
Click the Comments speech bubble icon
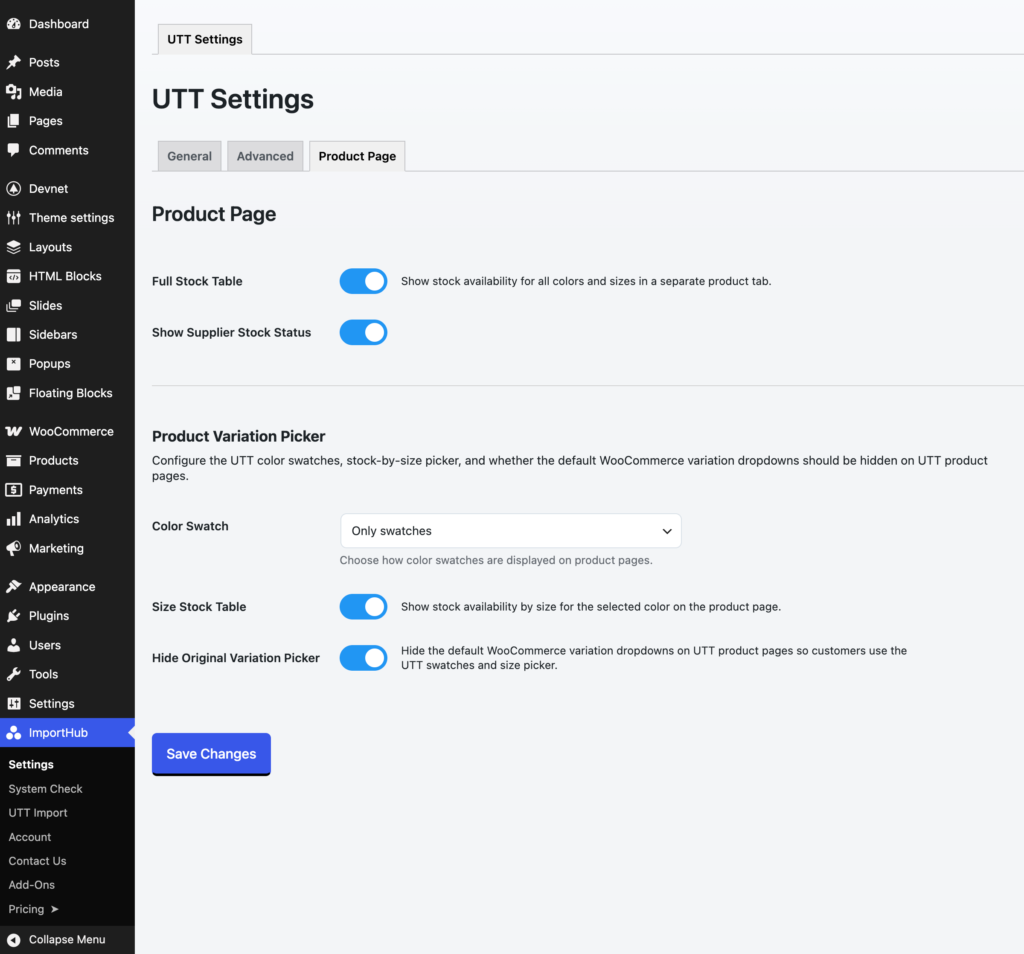click(14, 150)
